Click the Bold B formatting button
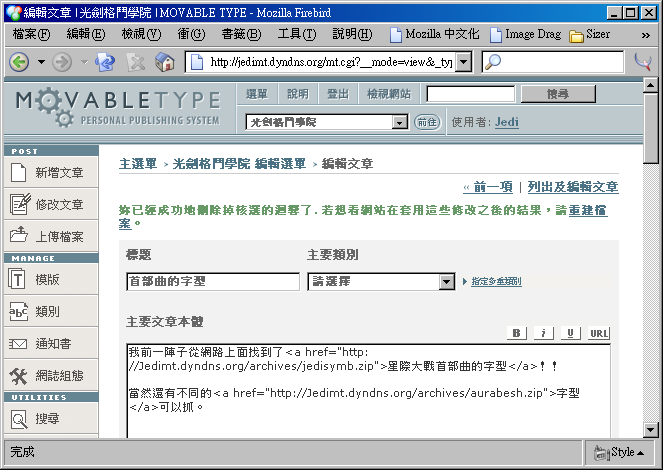The image size is (663, 470). click(x=517, y=333)
